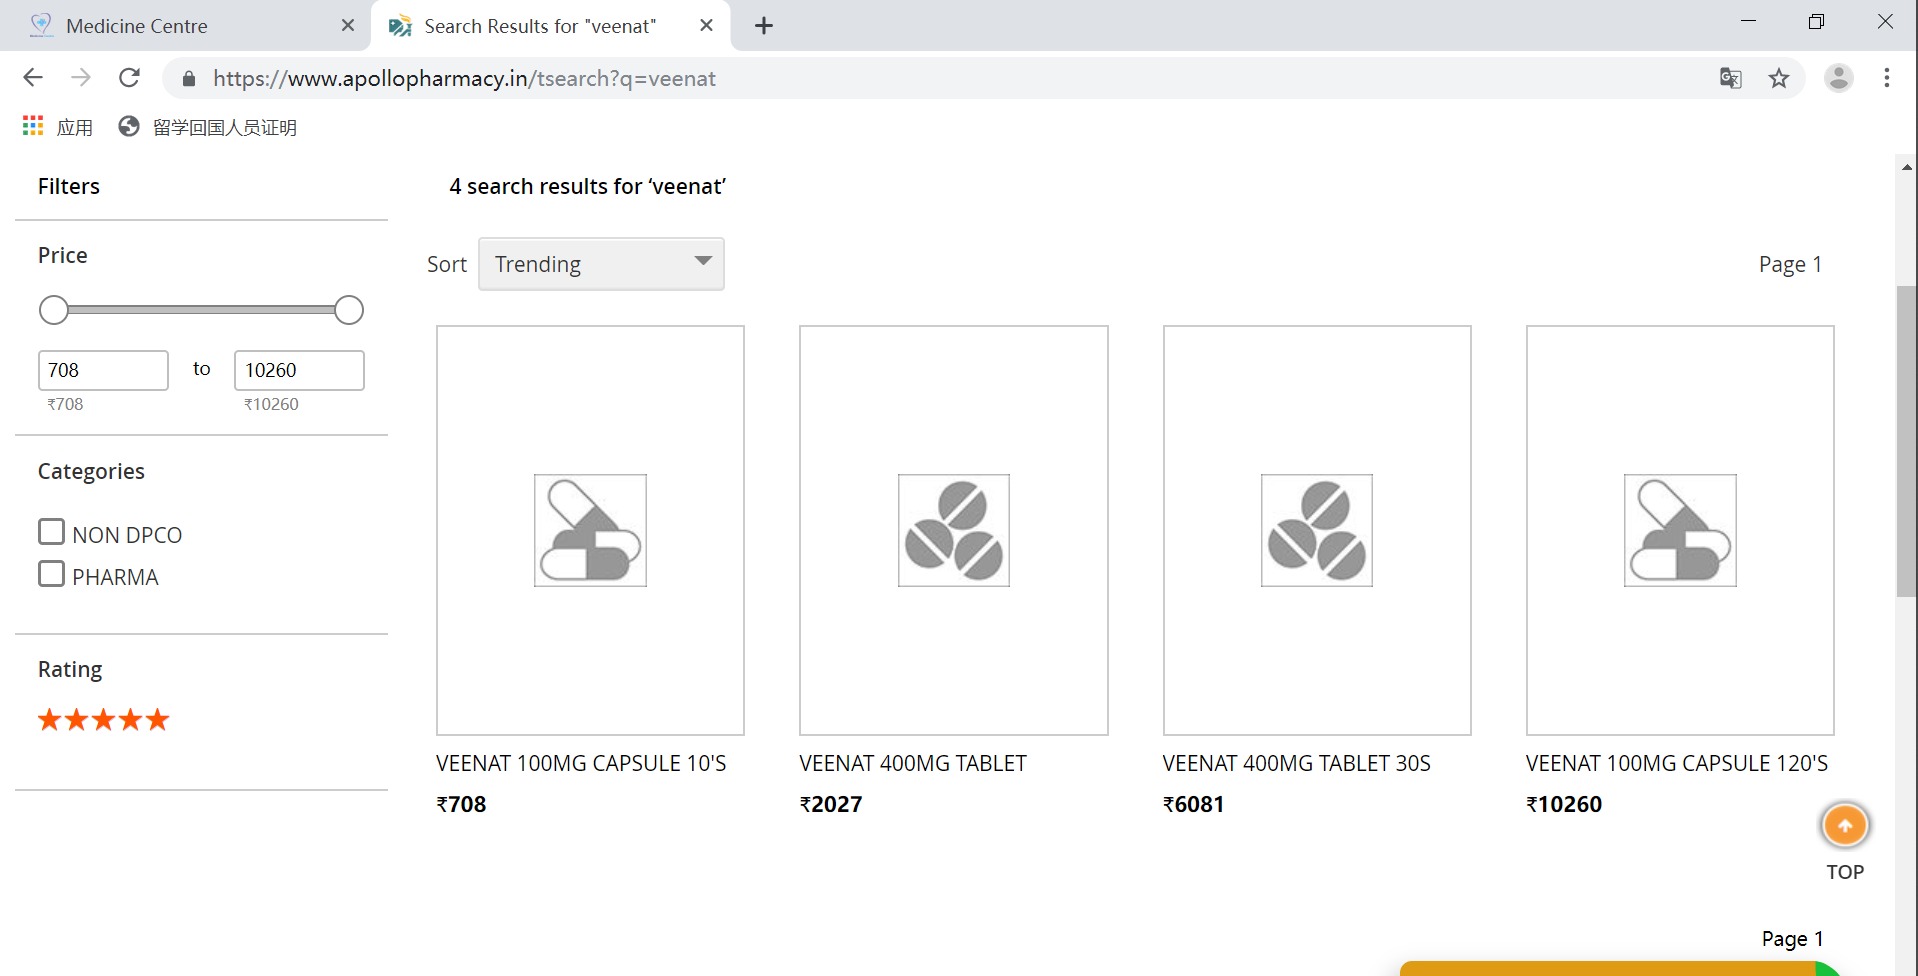Open the apps grid shortcut
Viewport: 1918px width, 976px height.
click(x=33, y=126)
